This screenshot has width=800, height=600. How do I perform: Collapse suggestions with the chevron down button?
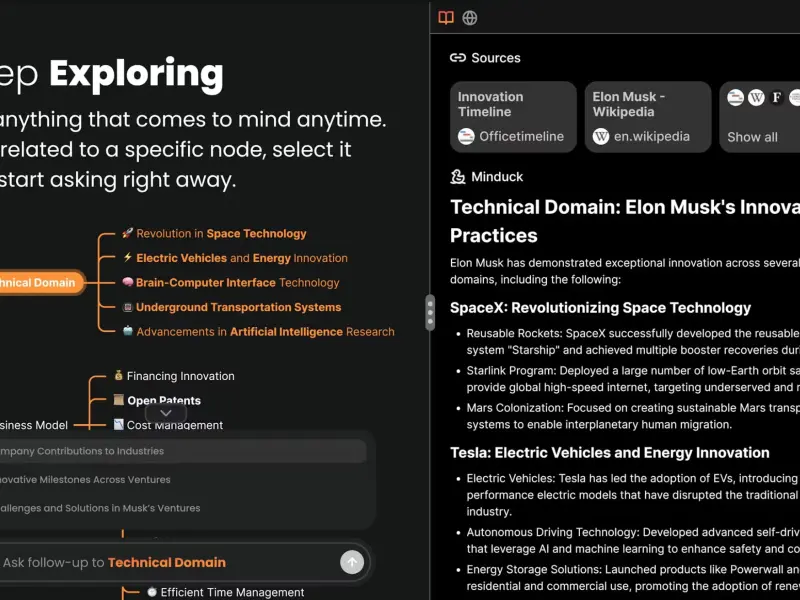point(166,413)
